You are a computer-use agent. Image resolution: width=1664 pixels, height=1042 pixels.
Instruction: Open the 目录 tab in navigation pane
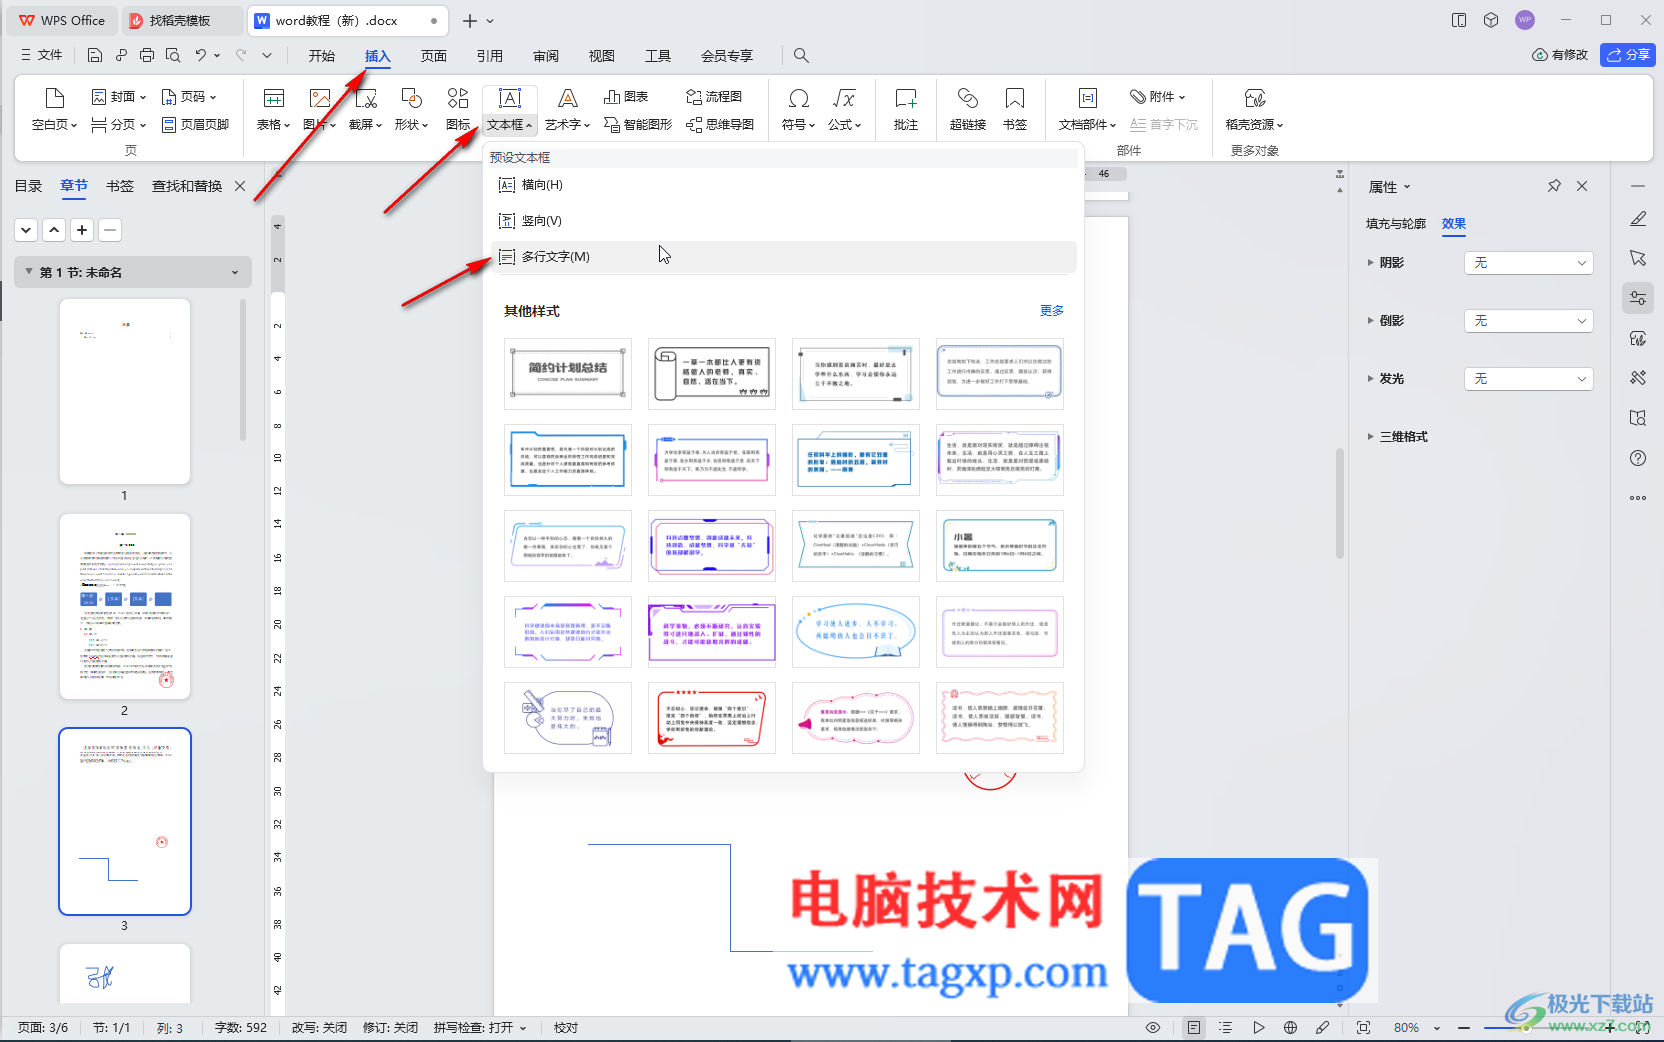pos(28,186)
